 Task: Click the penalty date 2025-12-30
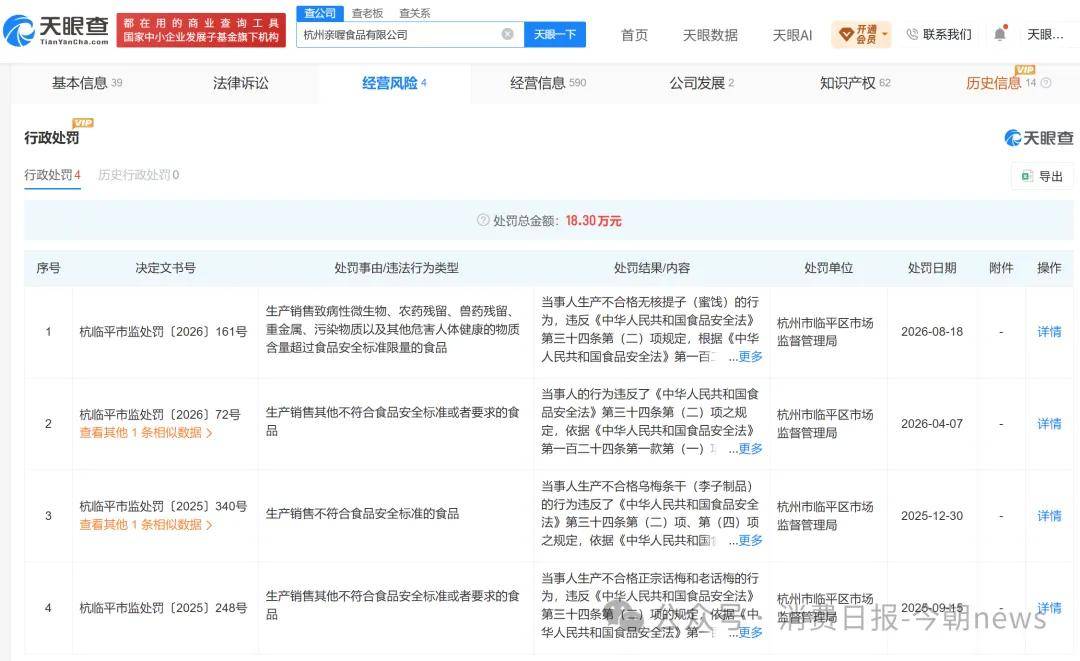932,516
